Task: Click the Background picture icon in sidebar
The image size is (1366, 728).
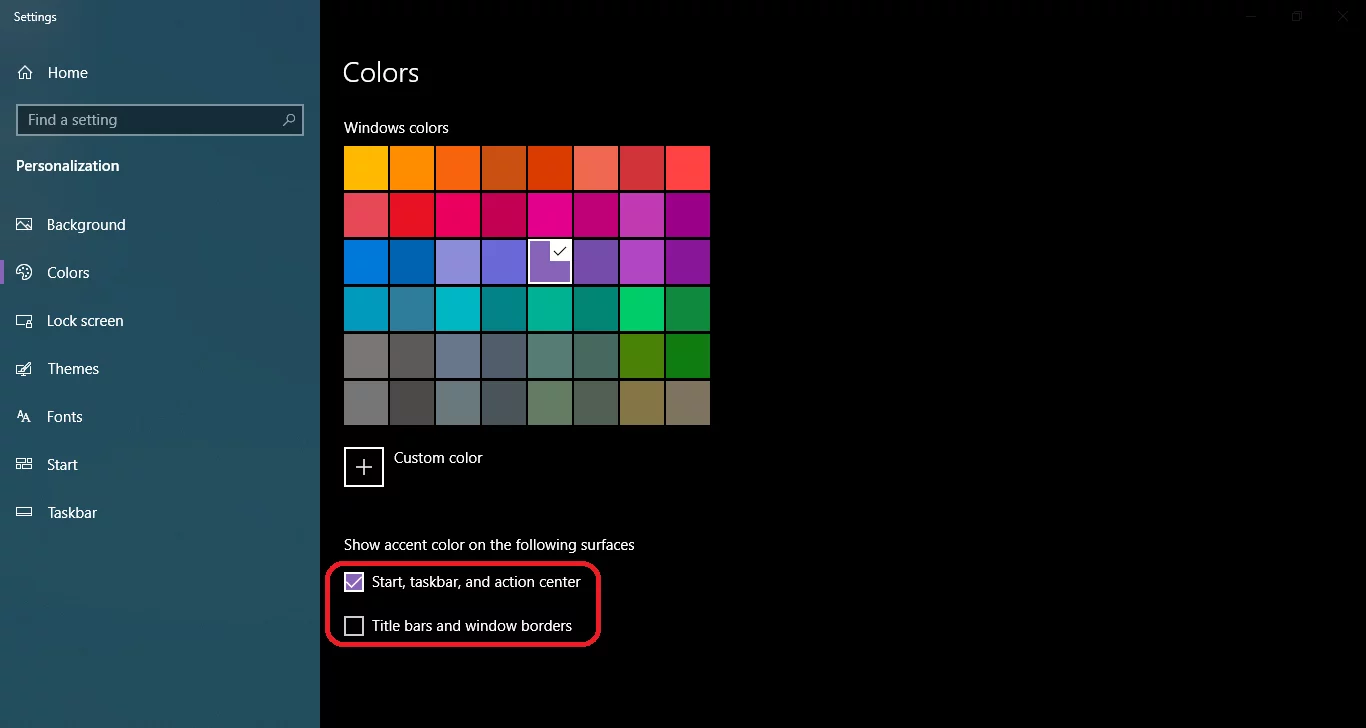Action: pos(25,225)
